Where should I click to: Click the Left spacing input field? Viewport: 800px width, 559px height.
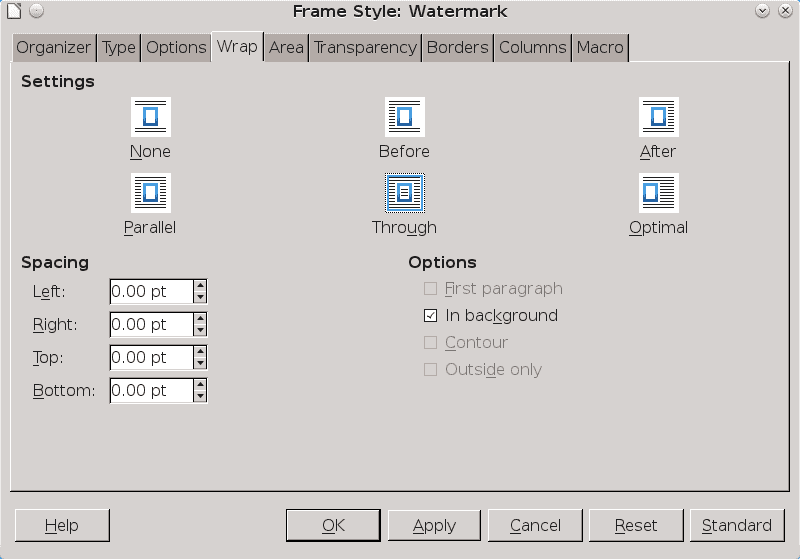[151, 292]
